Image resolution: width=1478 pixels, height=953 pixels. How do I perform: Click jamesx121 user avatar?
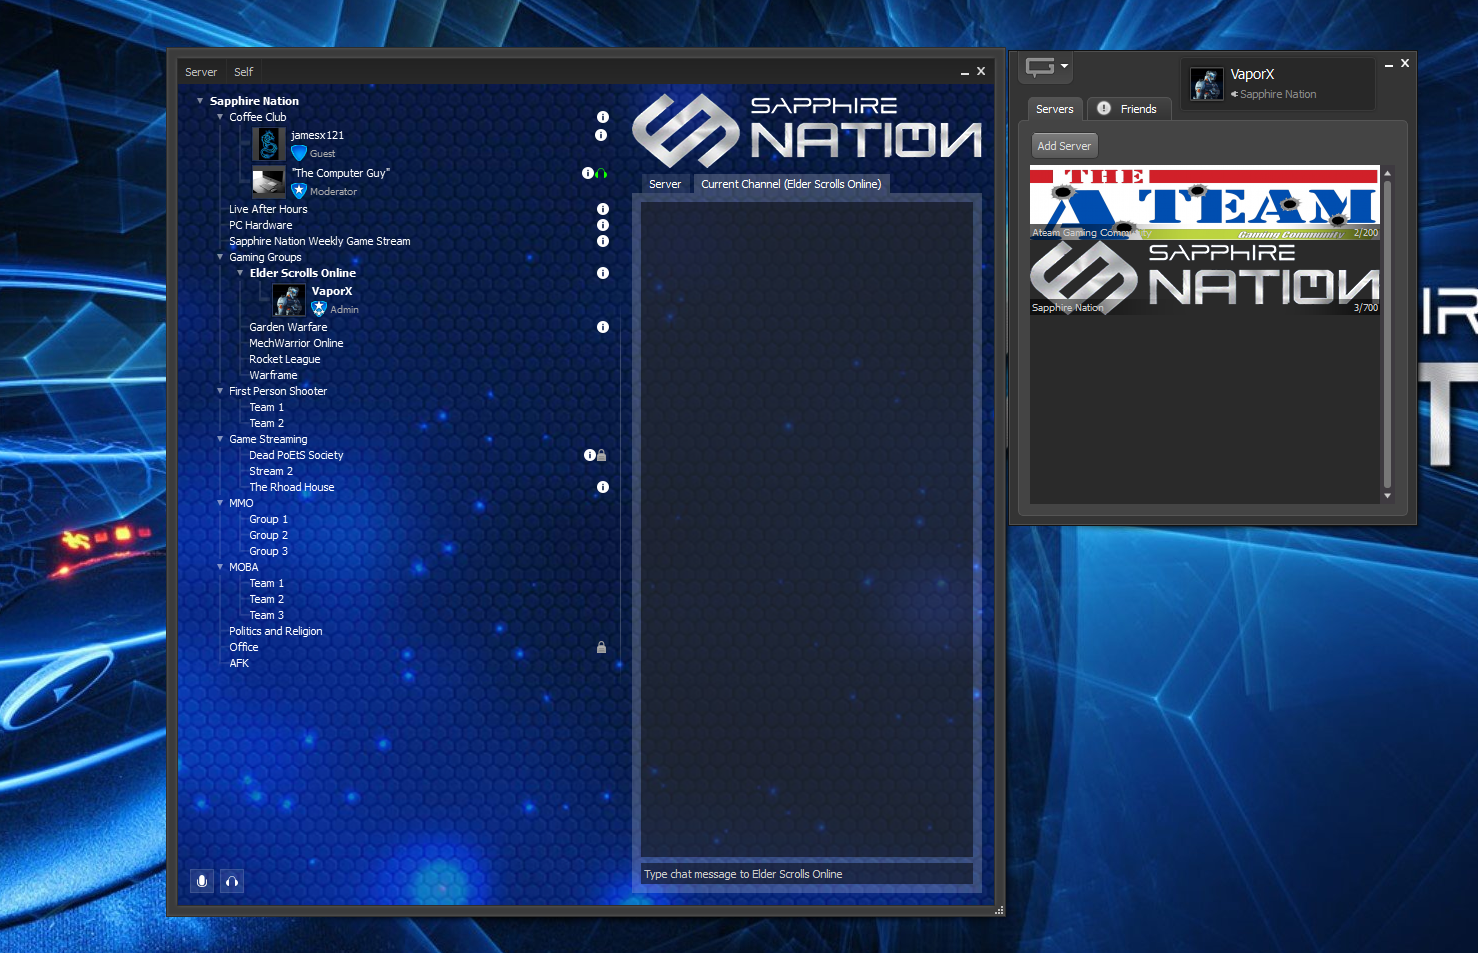[x=269, y=144]
